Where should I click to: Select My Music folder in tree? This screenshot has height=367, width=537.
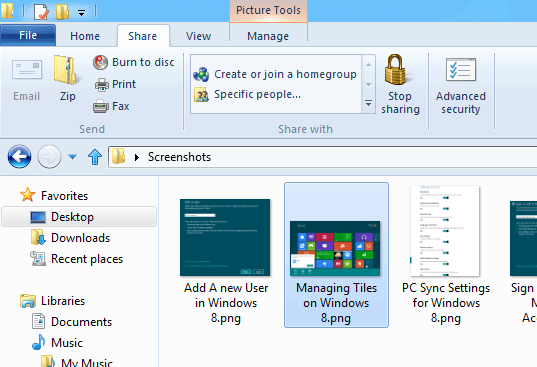[87, 362]
